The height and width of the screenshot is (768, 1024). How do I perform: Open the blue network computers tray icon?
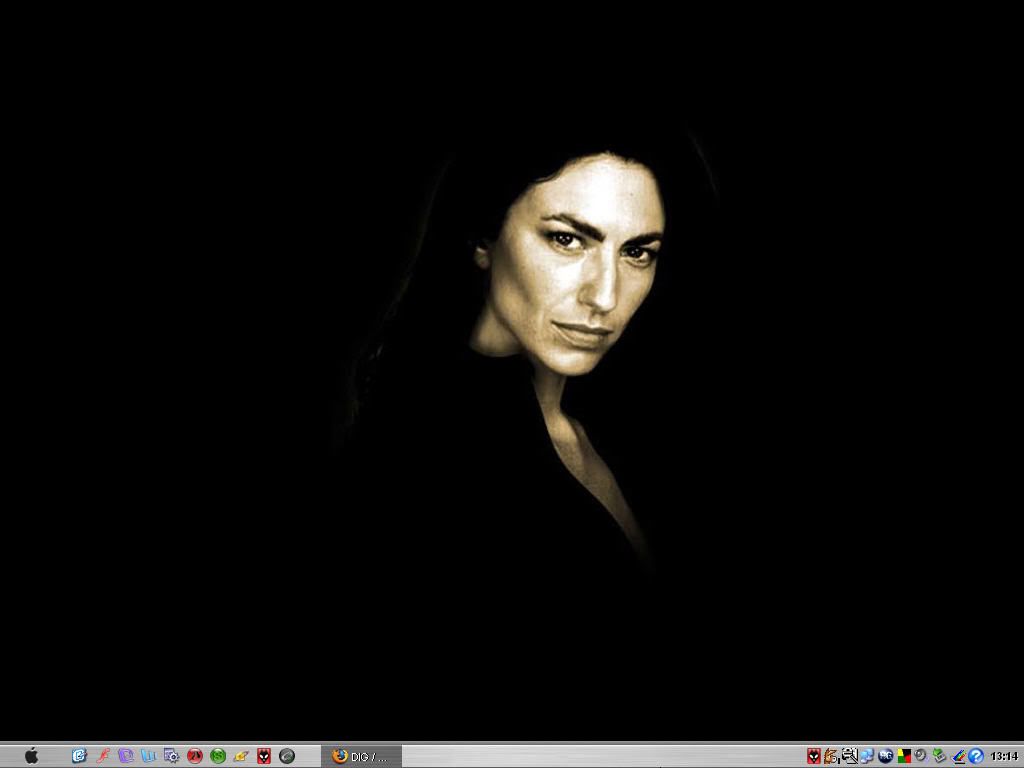click(867, 756)
